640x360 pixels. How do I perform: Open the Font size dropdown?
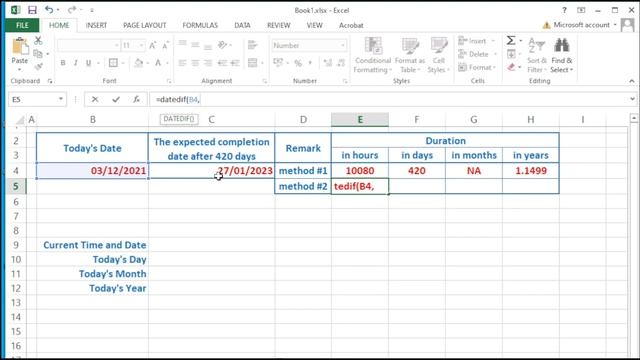click(141, 45)
